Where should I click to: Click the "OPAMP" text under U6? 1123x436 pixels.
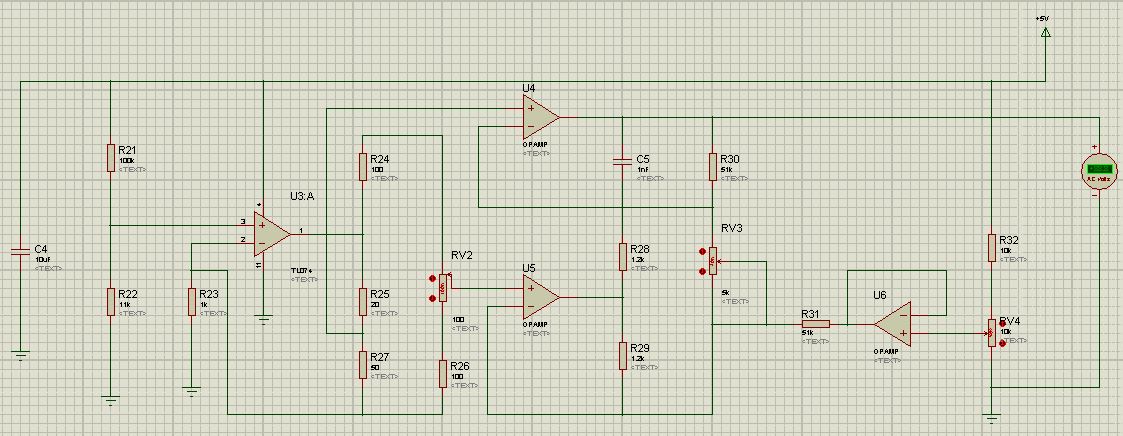(x=887, y=352)
